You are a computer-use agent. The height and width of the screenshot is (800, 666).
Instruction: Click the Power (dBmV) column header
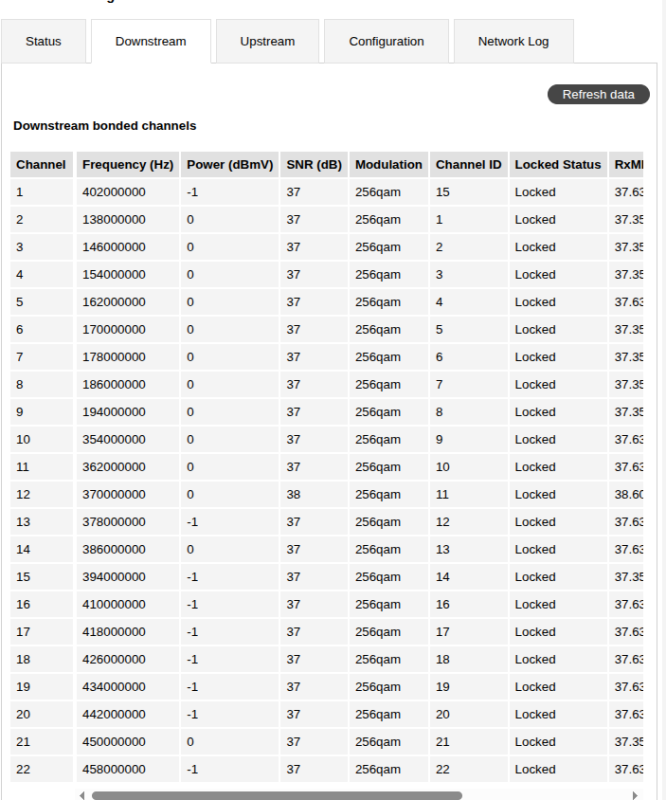[230, 164]
